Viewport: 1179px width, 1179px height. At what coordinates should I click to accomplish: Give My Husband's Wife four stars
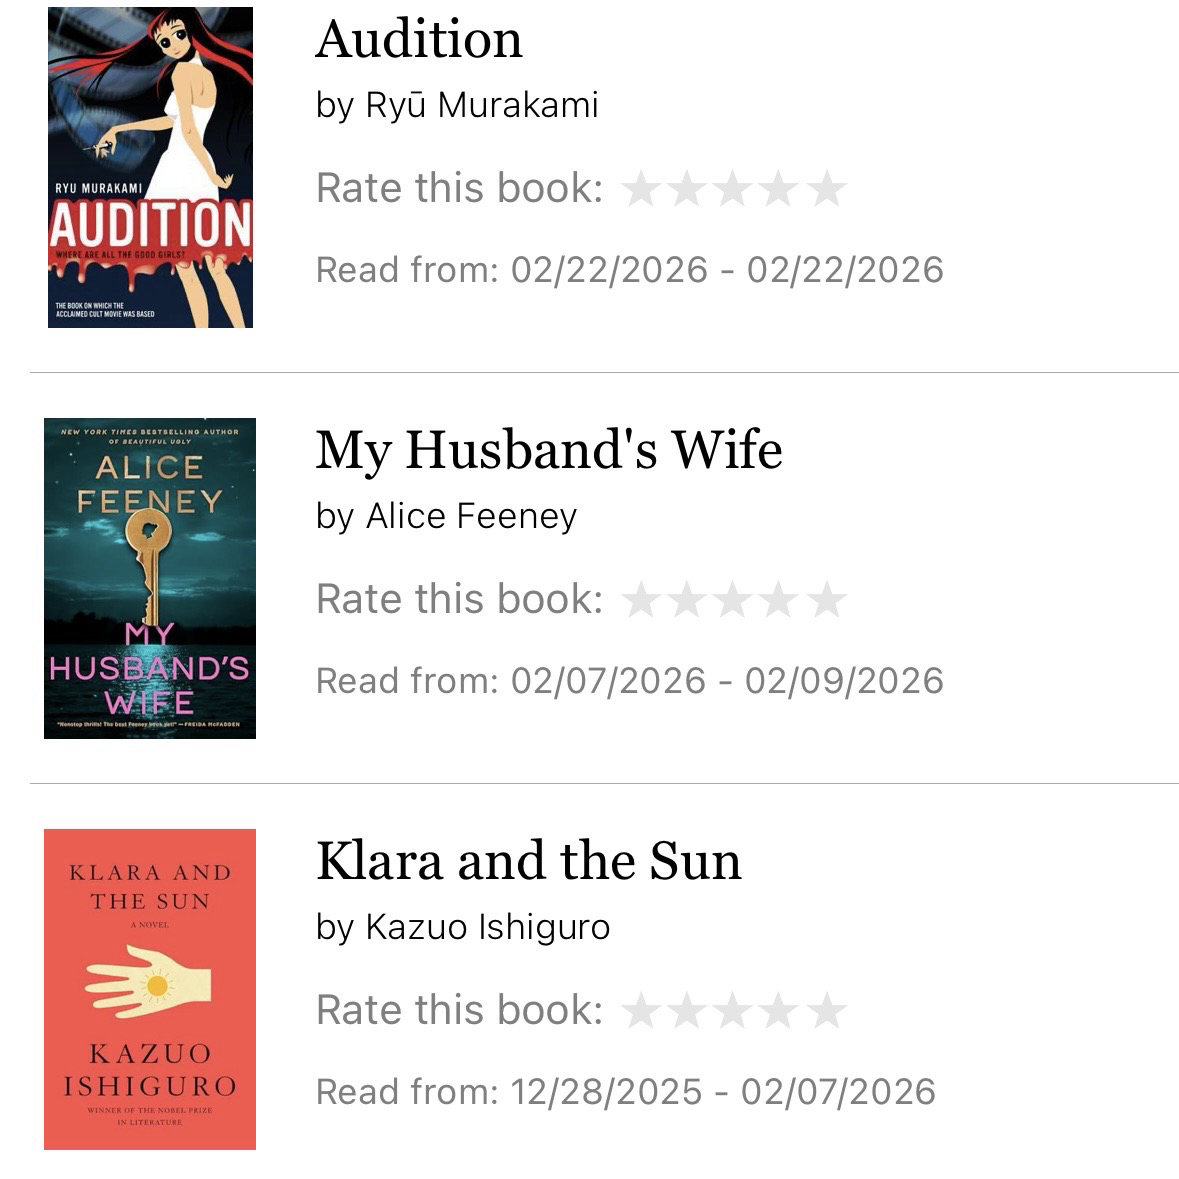[780, 600]
